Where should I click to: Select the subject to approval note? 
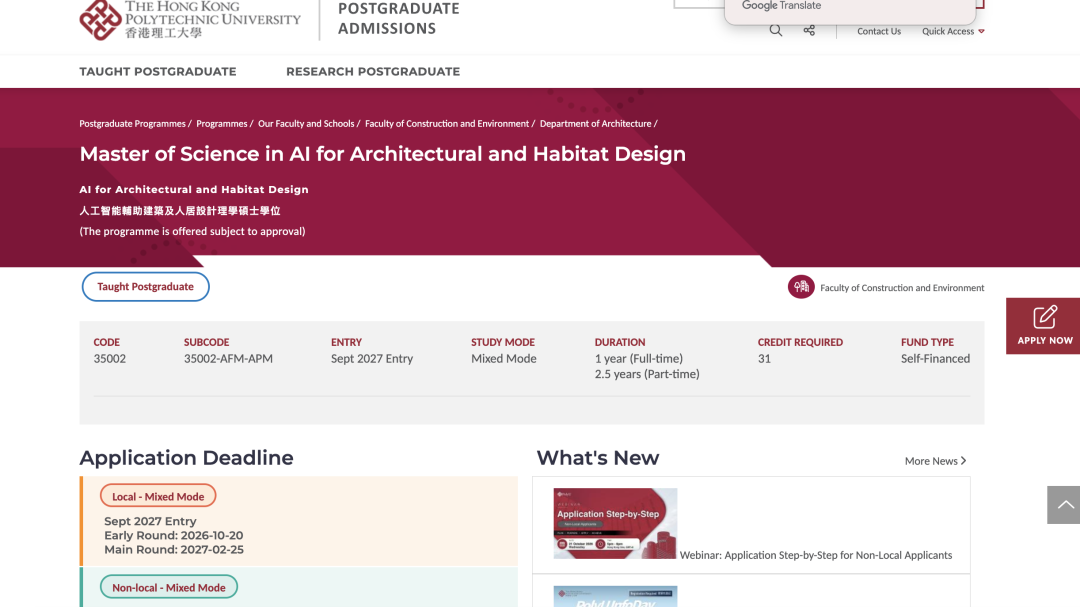coord(192,232)
